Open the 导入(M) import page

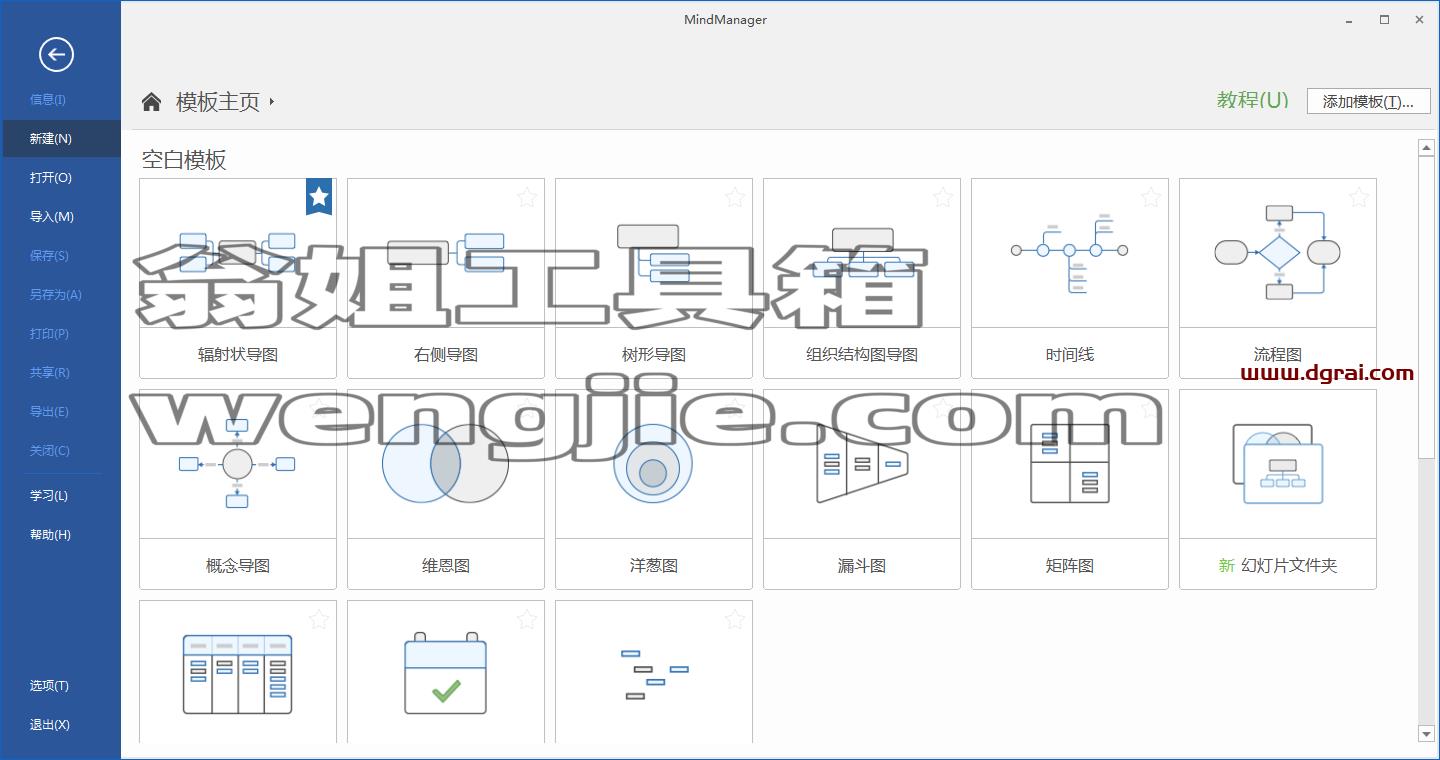(x=60, y=216)
